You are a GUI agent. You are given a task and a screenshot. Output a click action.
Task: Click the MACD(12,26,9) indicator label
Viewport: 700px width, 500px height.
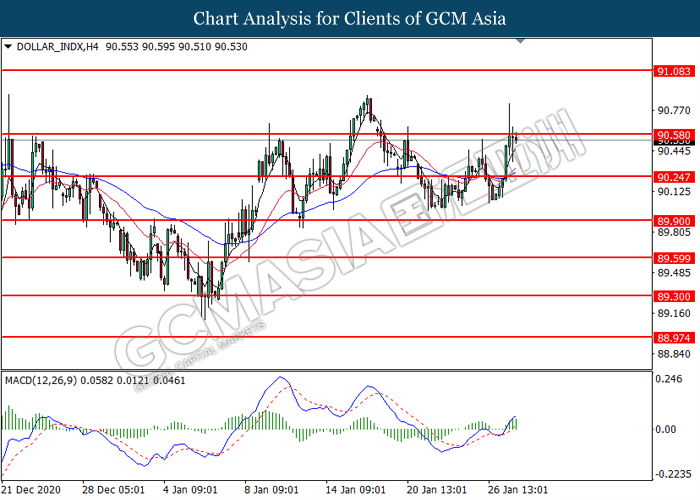(41, 381)
